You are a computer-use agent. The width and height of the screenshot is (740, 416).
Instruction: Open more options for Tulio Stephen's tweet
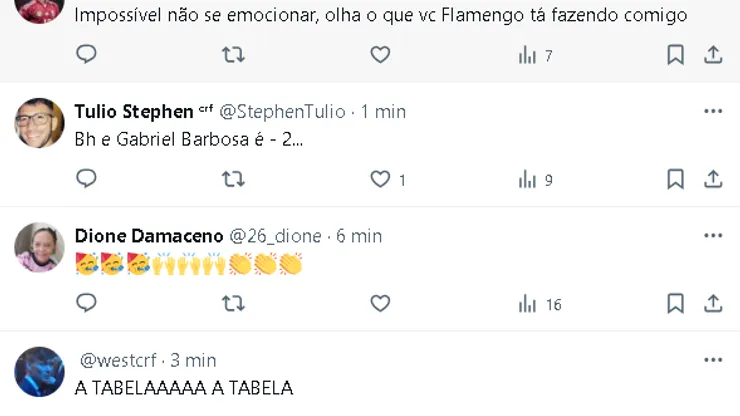713,111
